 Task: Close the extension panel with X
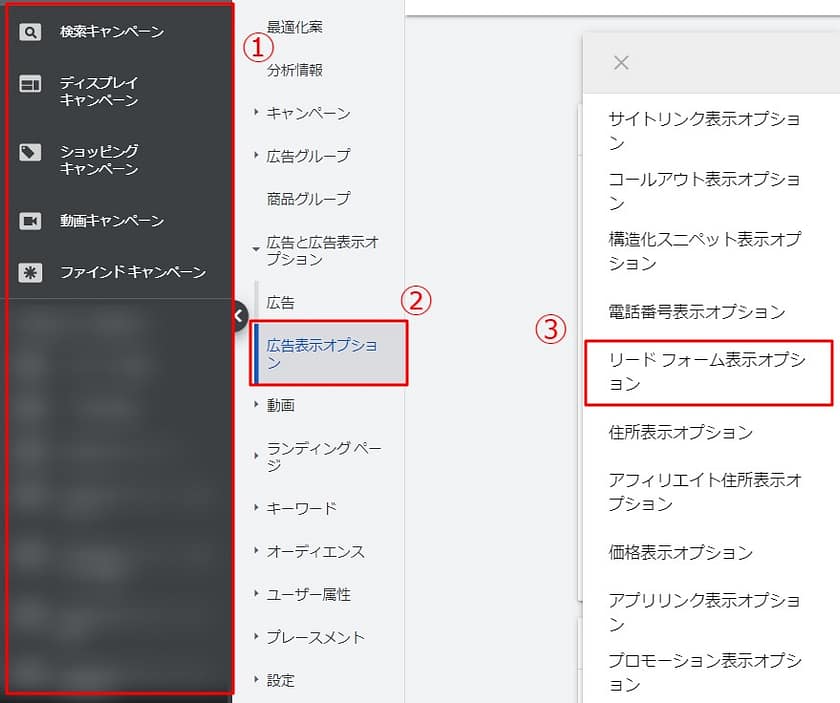(621, 63)
